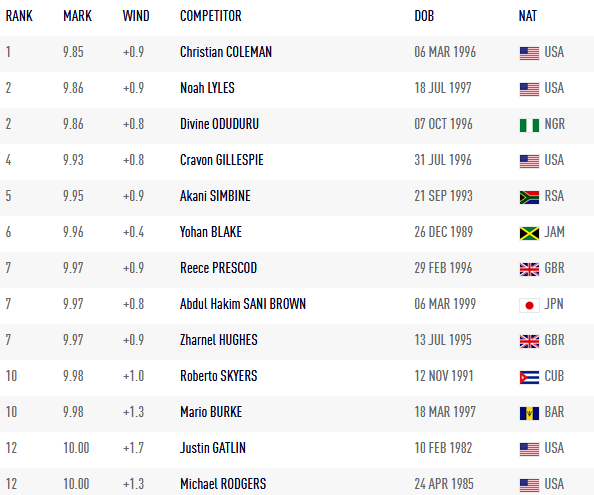The width and height of the screenshot is (594, 495).
Task: Click the South Africa flag beside RSA
Action: [x=529, y=197]
